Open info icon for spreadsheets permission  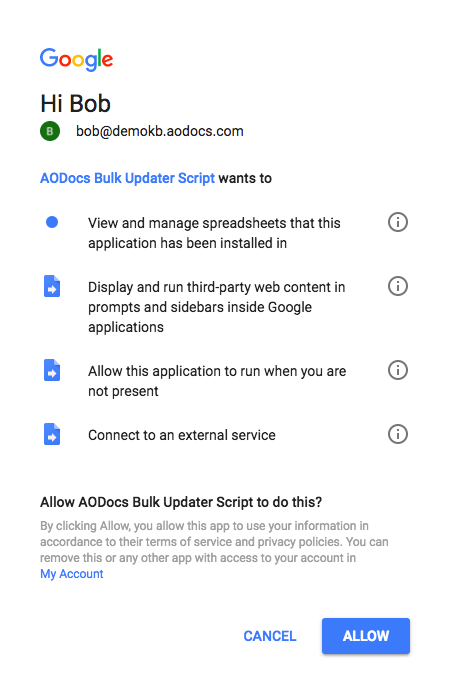click(x=398, y=222)
